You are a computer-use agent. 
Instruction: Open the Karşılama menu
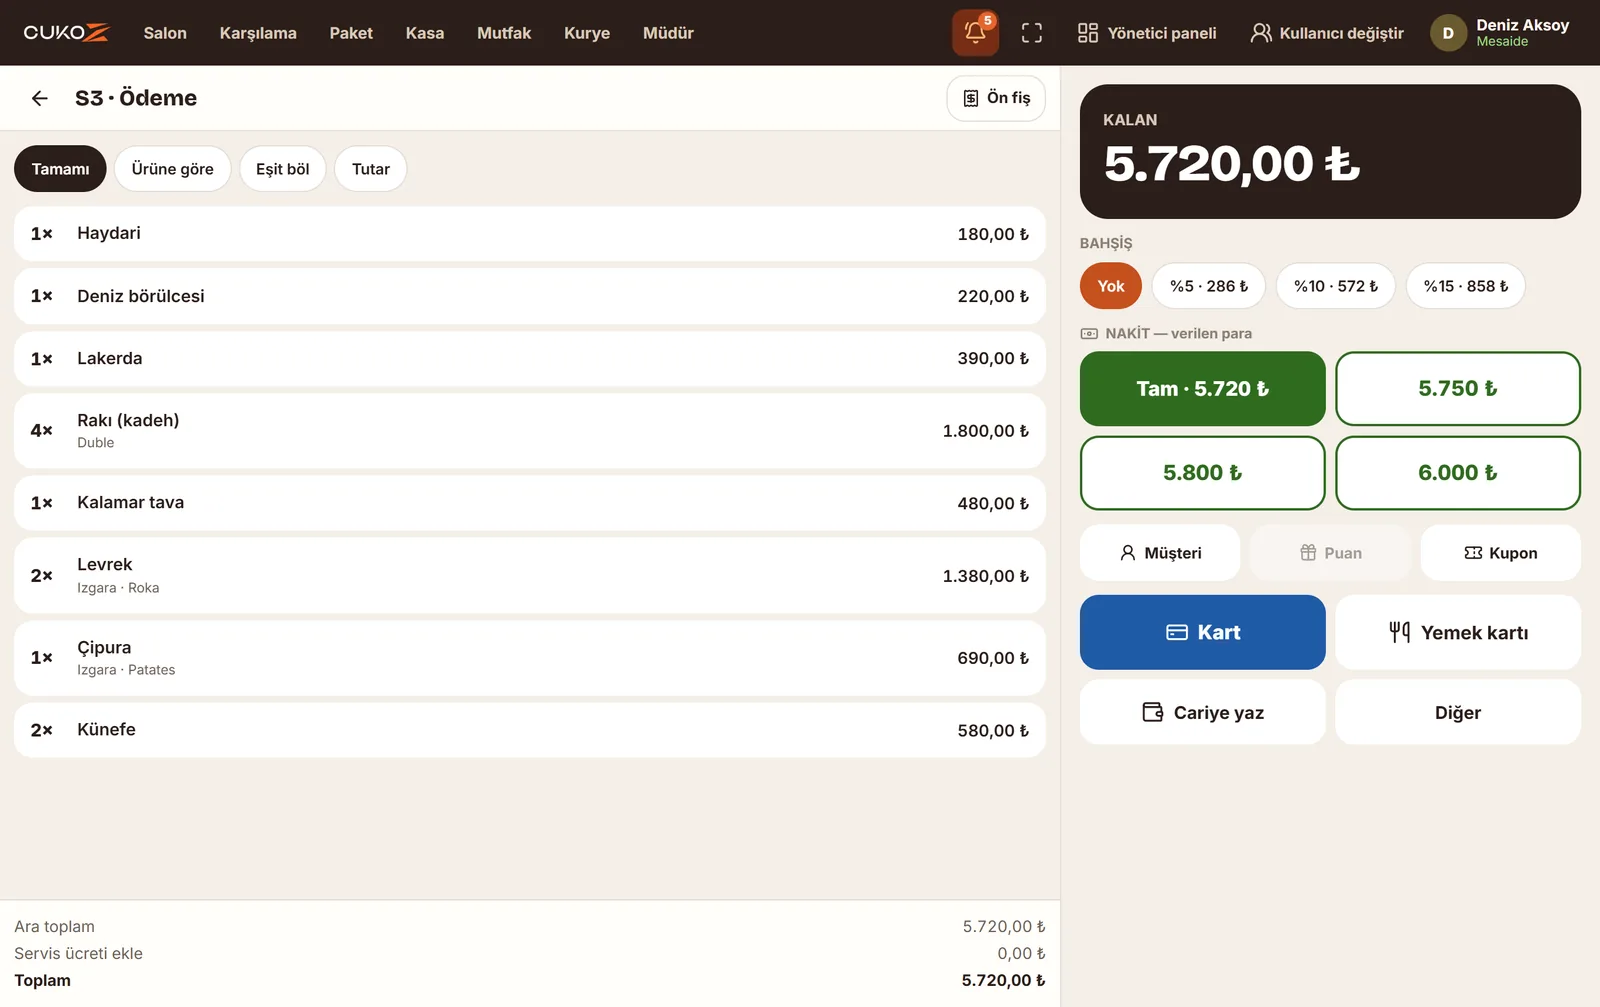pos(258,33)
